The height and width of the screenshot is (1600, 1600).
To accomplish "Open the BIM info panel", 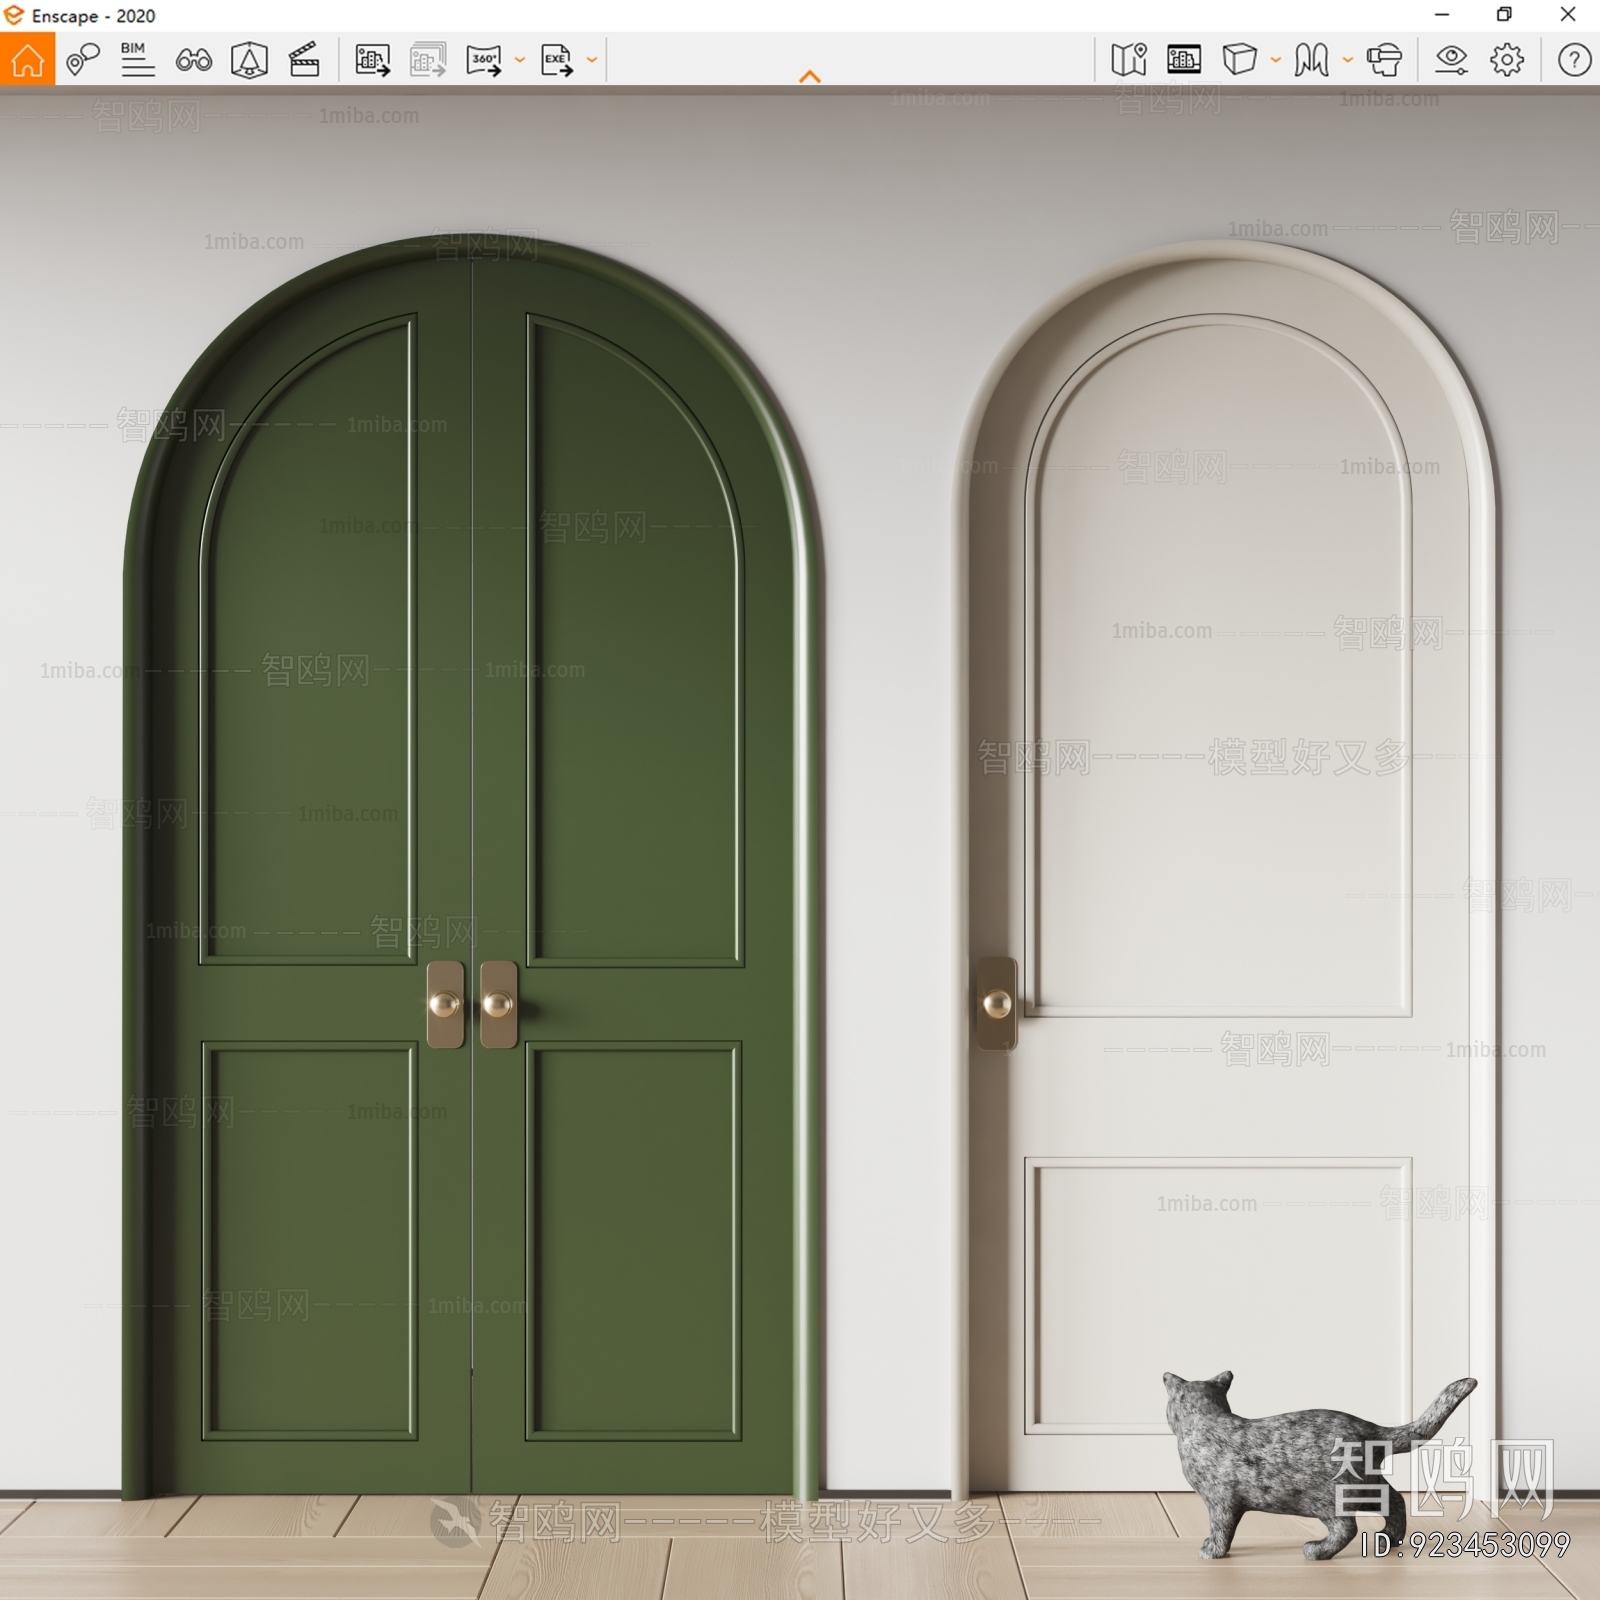I will click(137, 60).
